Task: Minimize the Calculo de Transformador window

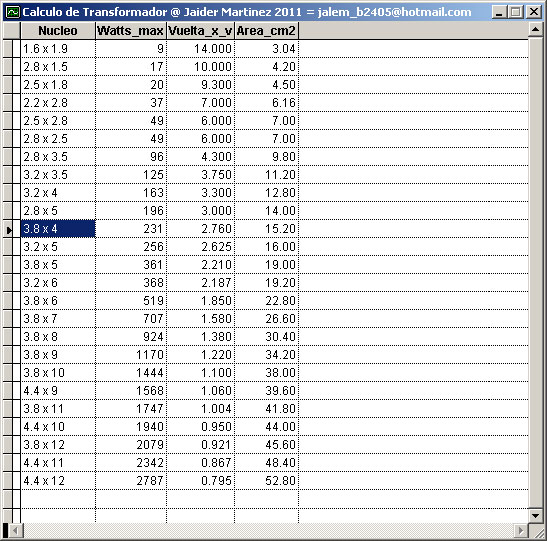Action: tap(499, 13)
